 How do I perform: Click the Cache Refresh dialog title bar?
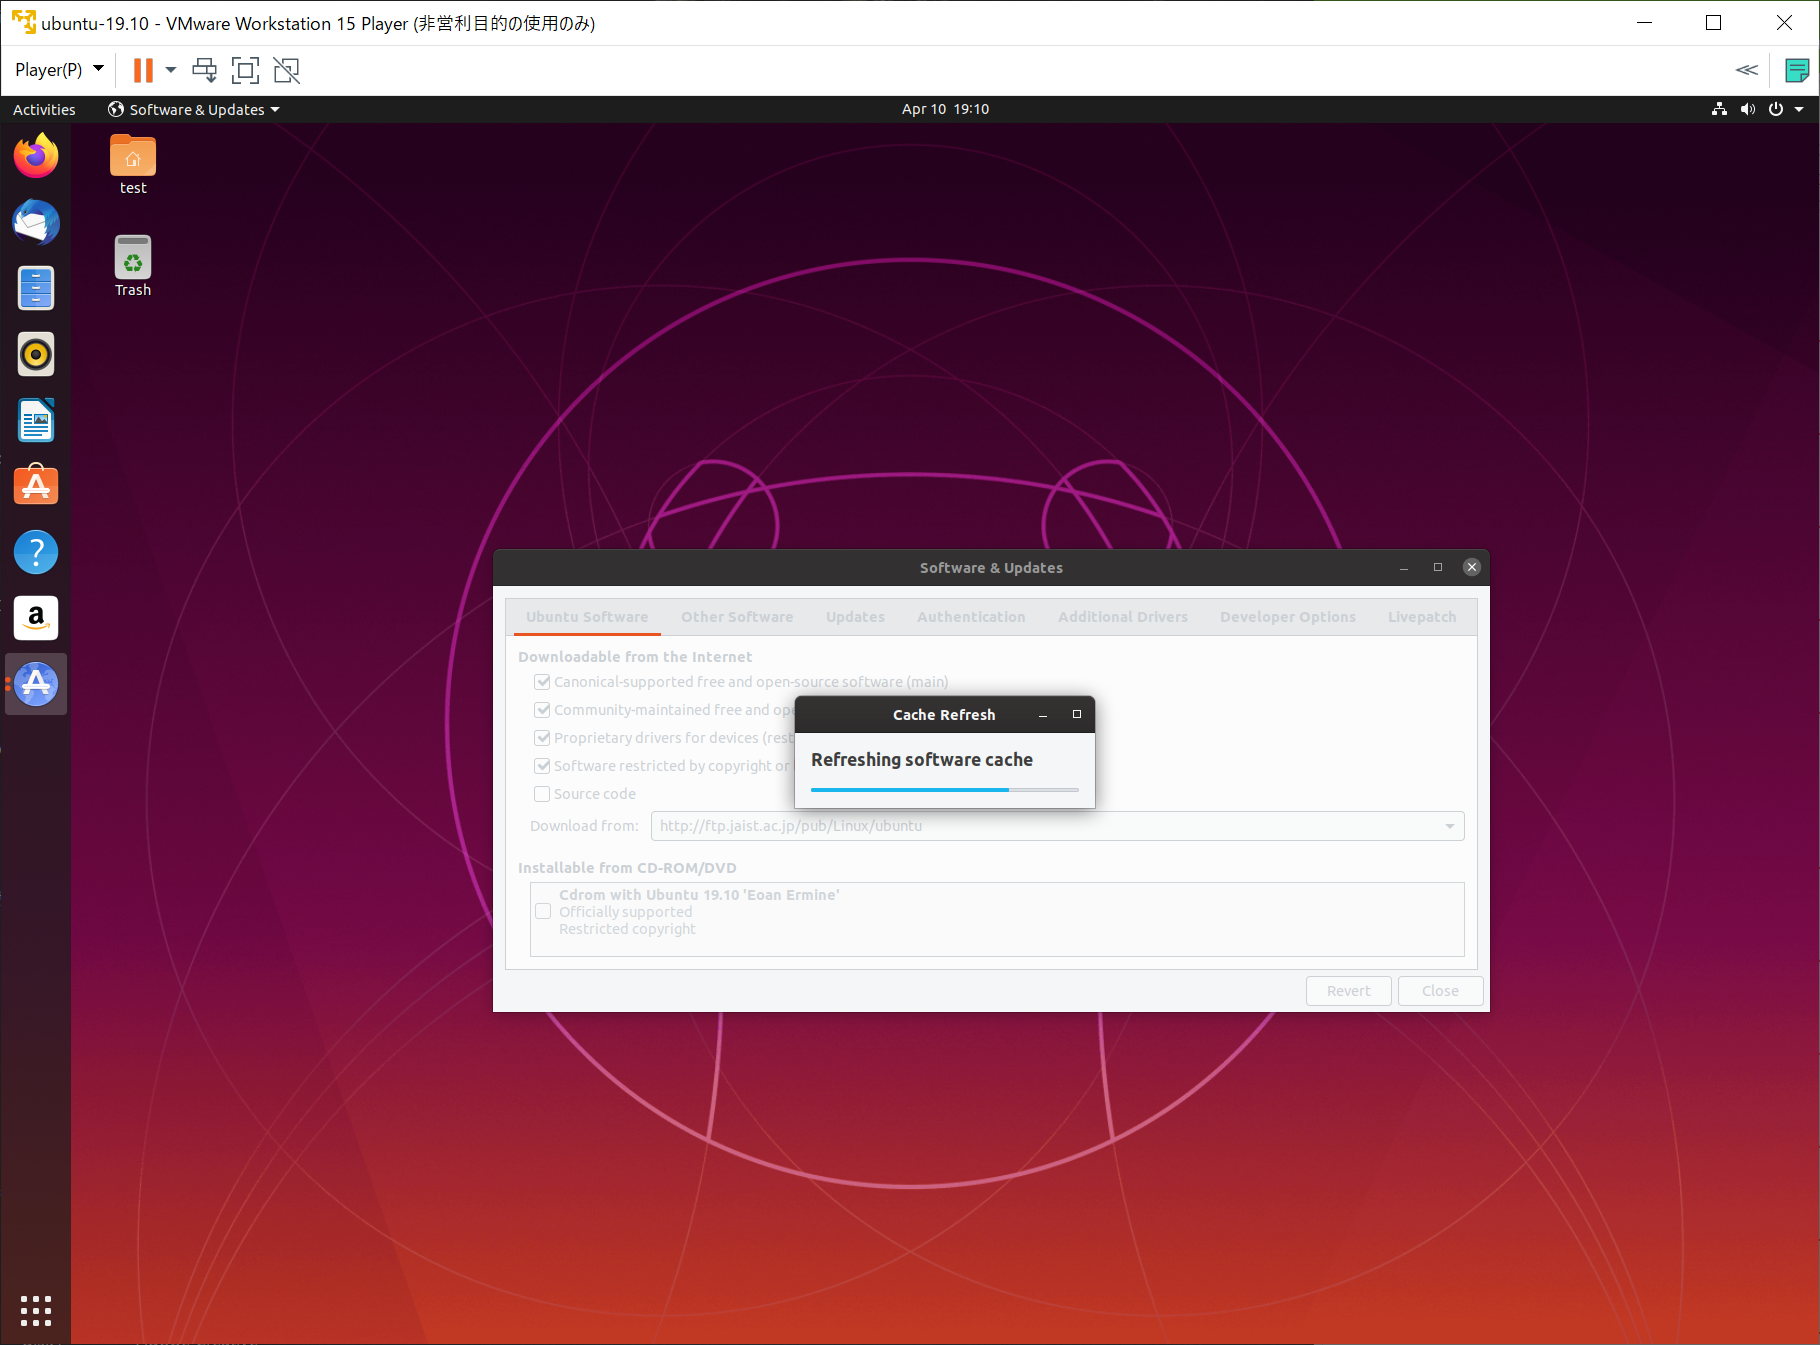tap(944, 715)
